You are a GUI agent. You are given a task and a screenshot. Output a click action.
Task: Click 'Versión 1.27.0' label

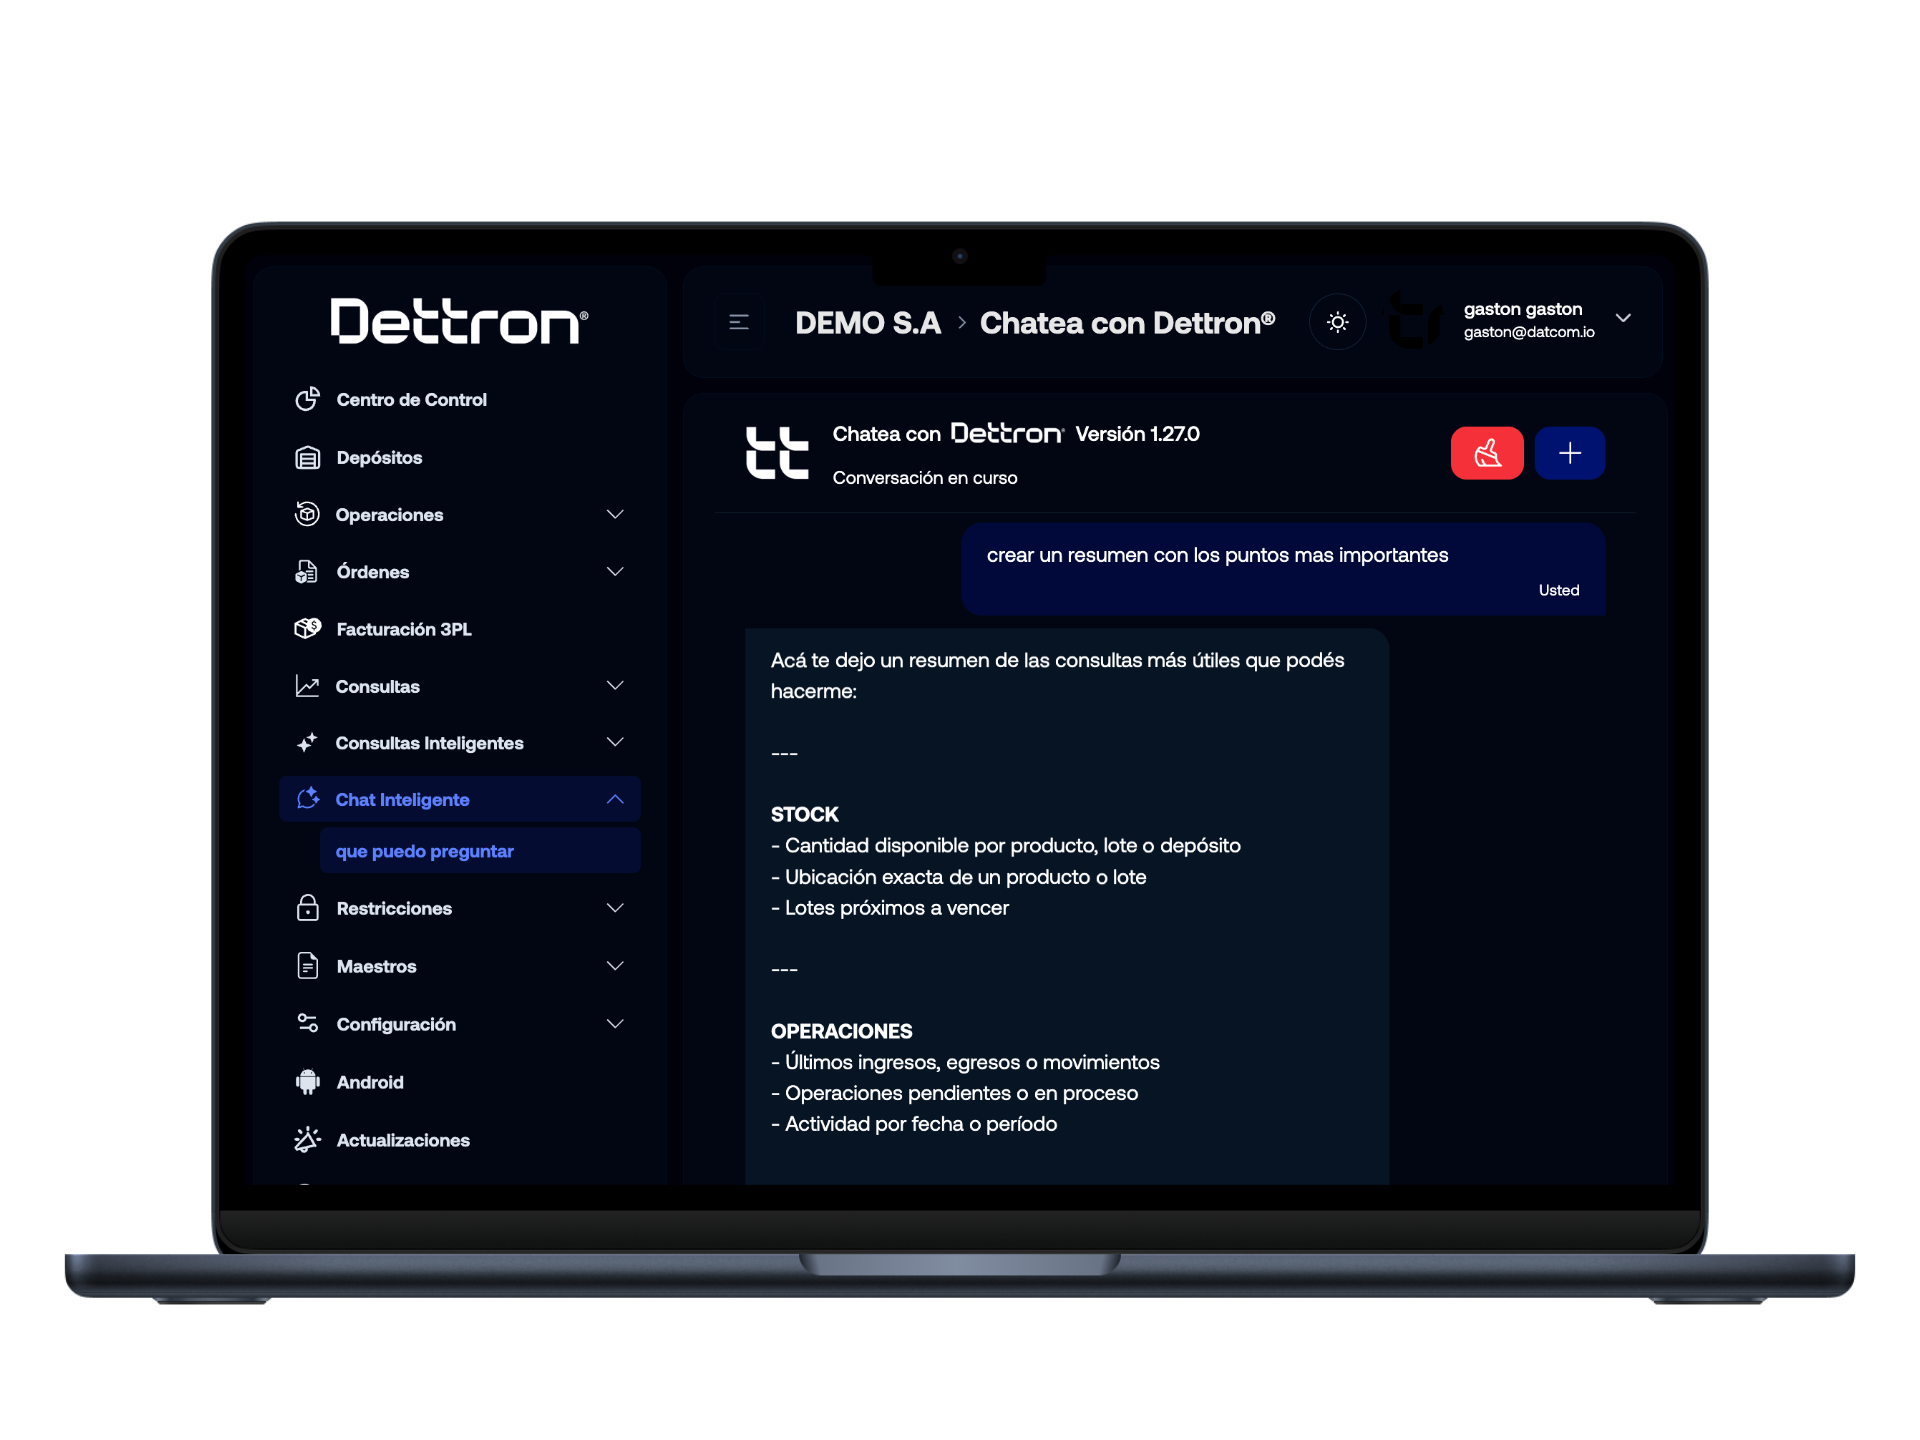point(1137,434)
